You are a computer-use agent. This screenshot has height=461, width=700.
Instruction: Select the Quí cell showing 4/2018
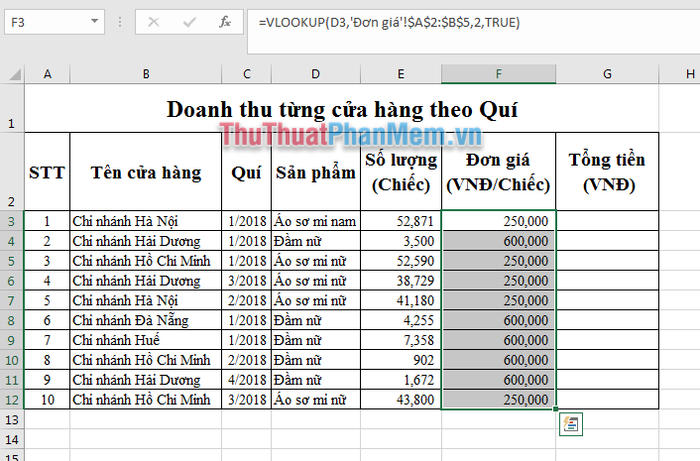(246, 379)
